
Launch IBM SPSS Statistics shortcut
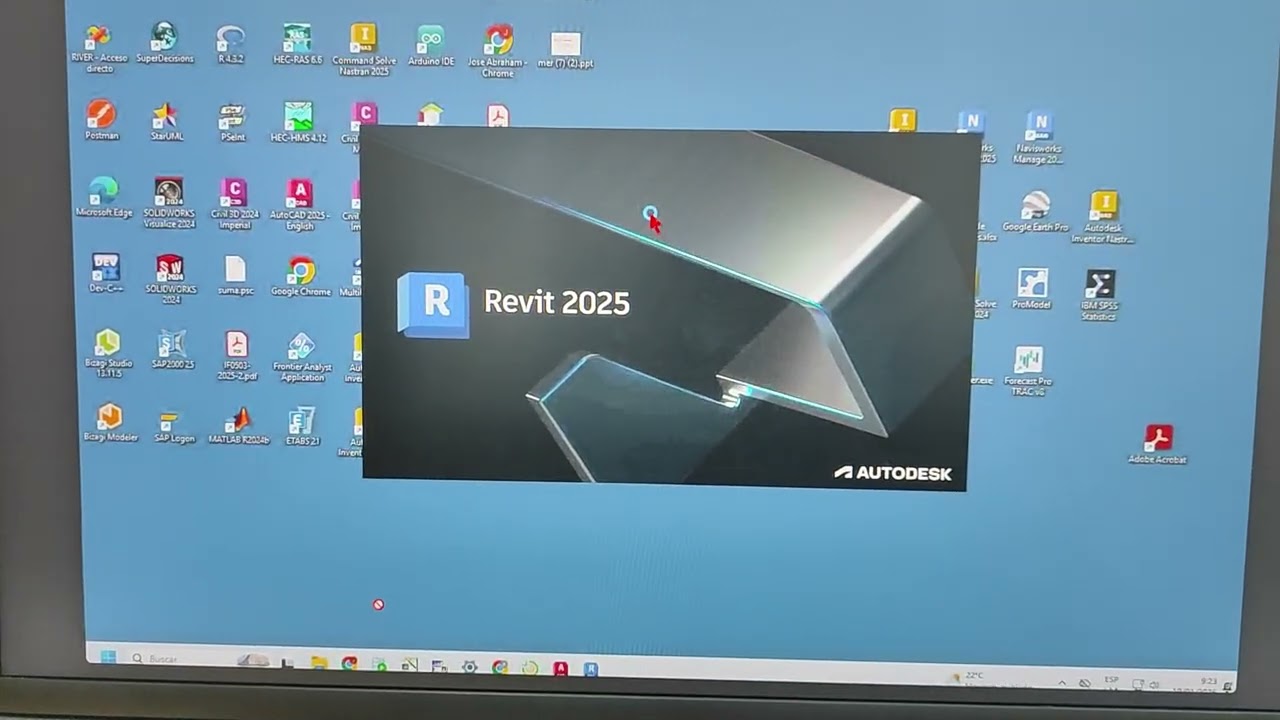tap(1099, 295)
